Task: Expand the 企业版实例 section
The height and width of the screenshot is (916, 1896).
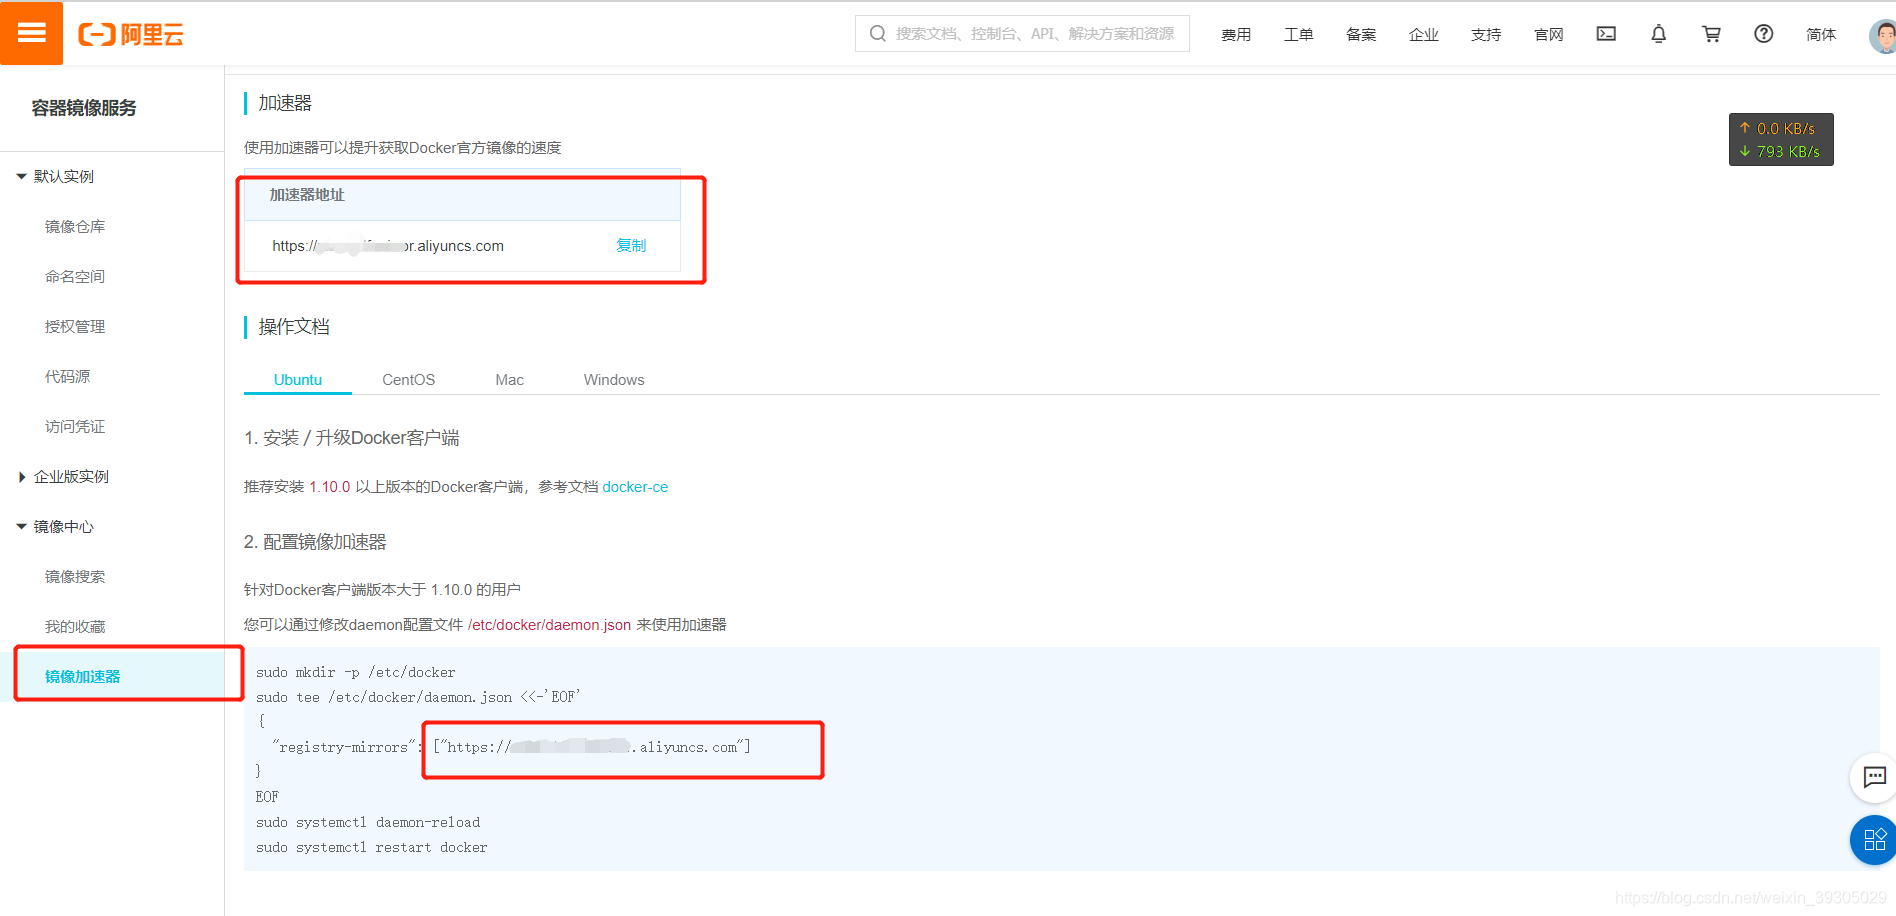Action: pos(62,477)
